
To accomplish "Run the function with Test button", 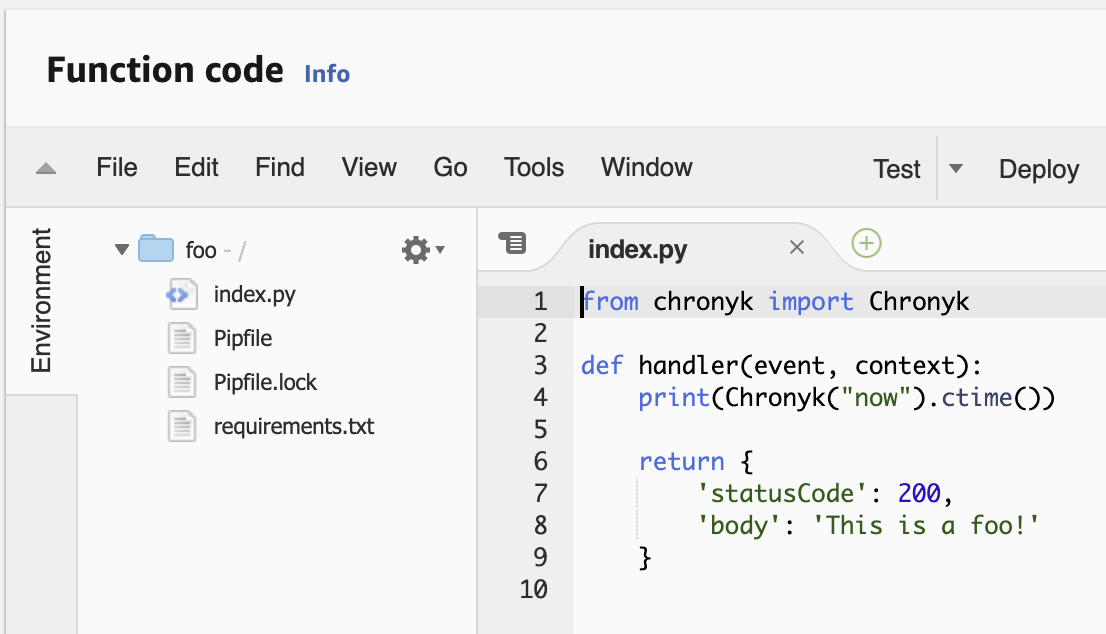I will [x=896, y=169].
